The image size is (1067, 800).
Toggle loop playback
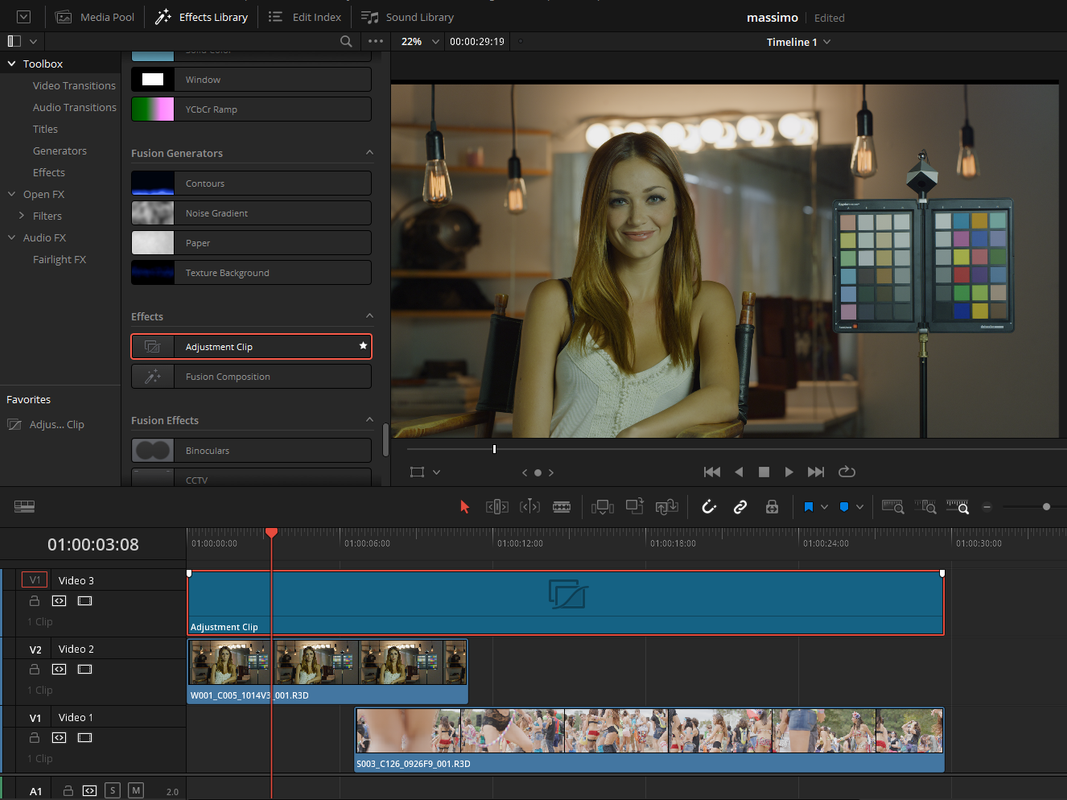click(847, 472)
